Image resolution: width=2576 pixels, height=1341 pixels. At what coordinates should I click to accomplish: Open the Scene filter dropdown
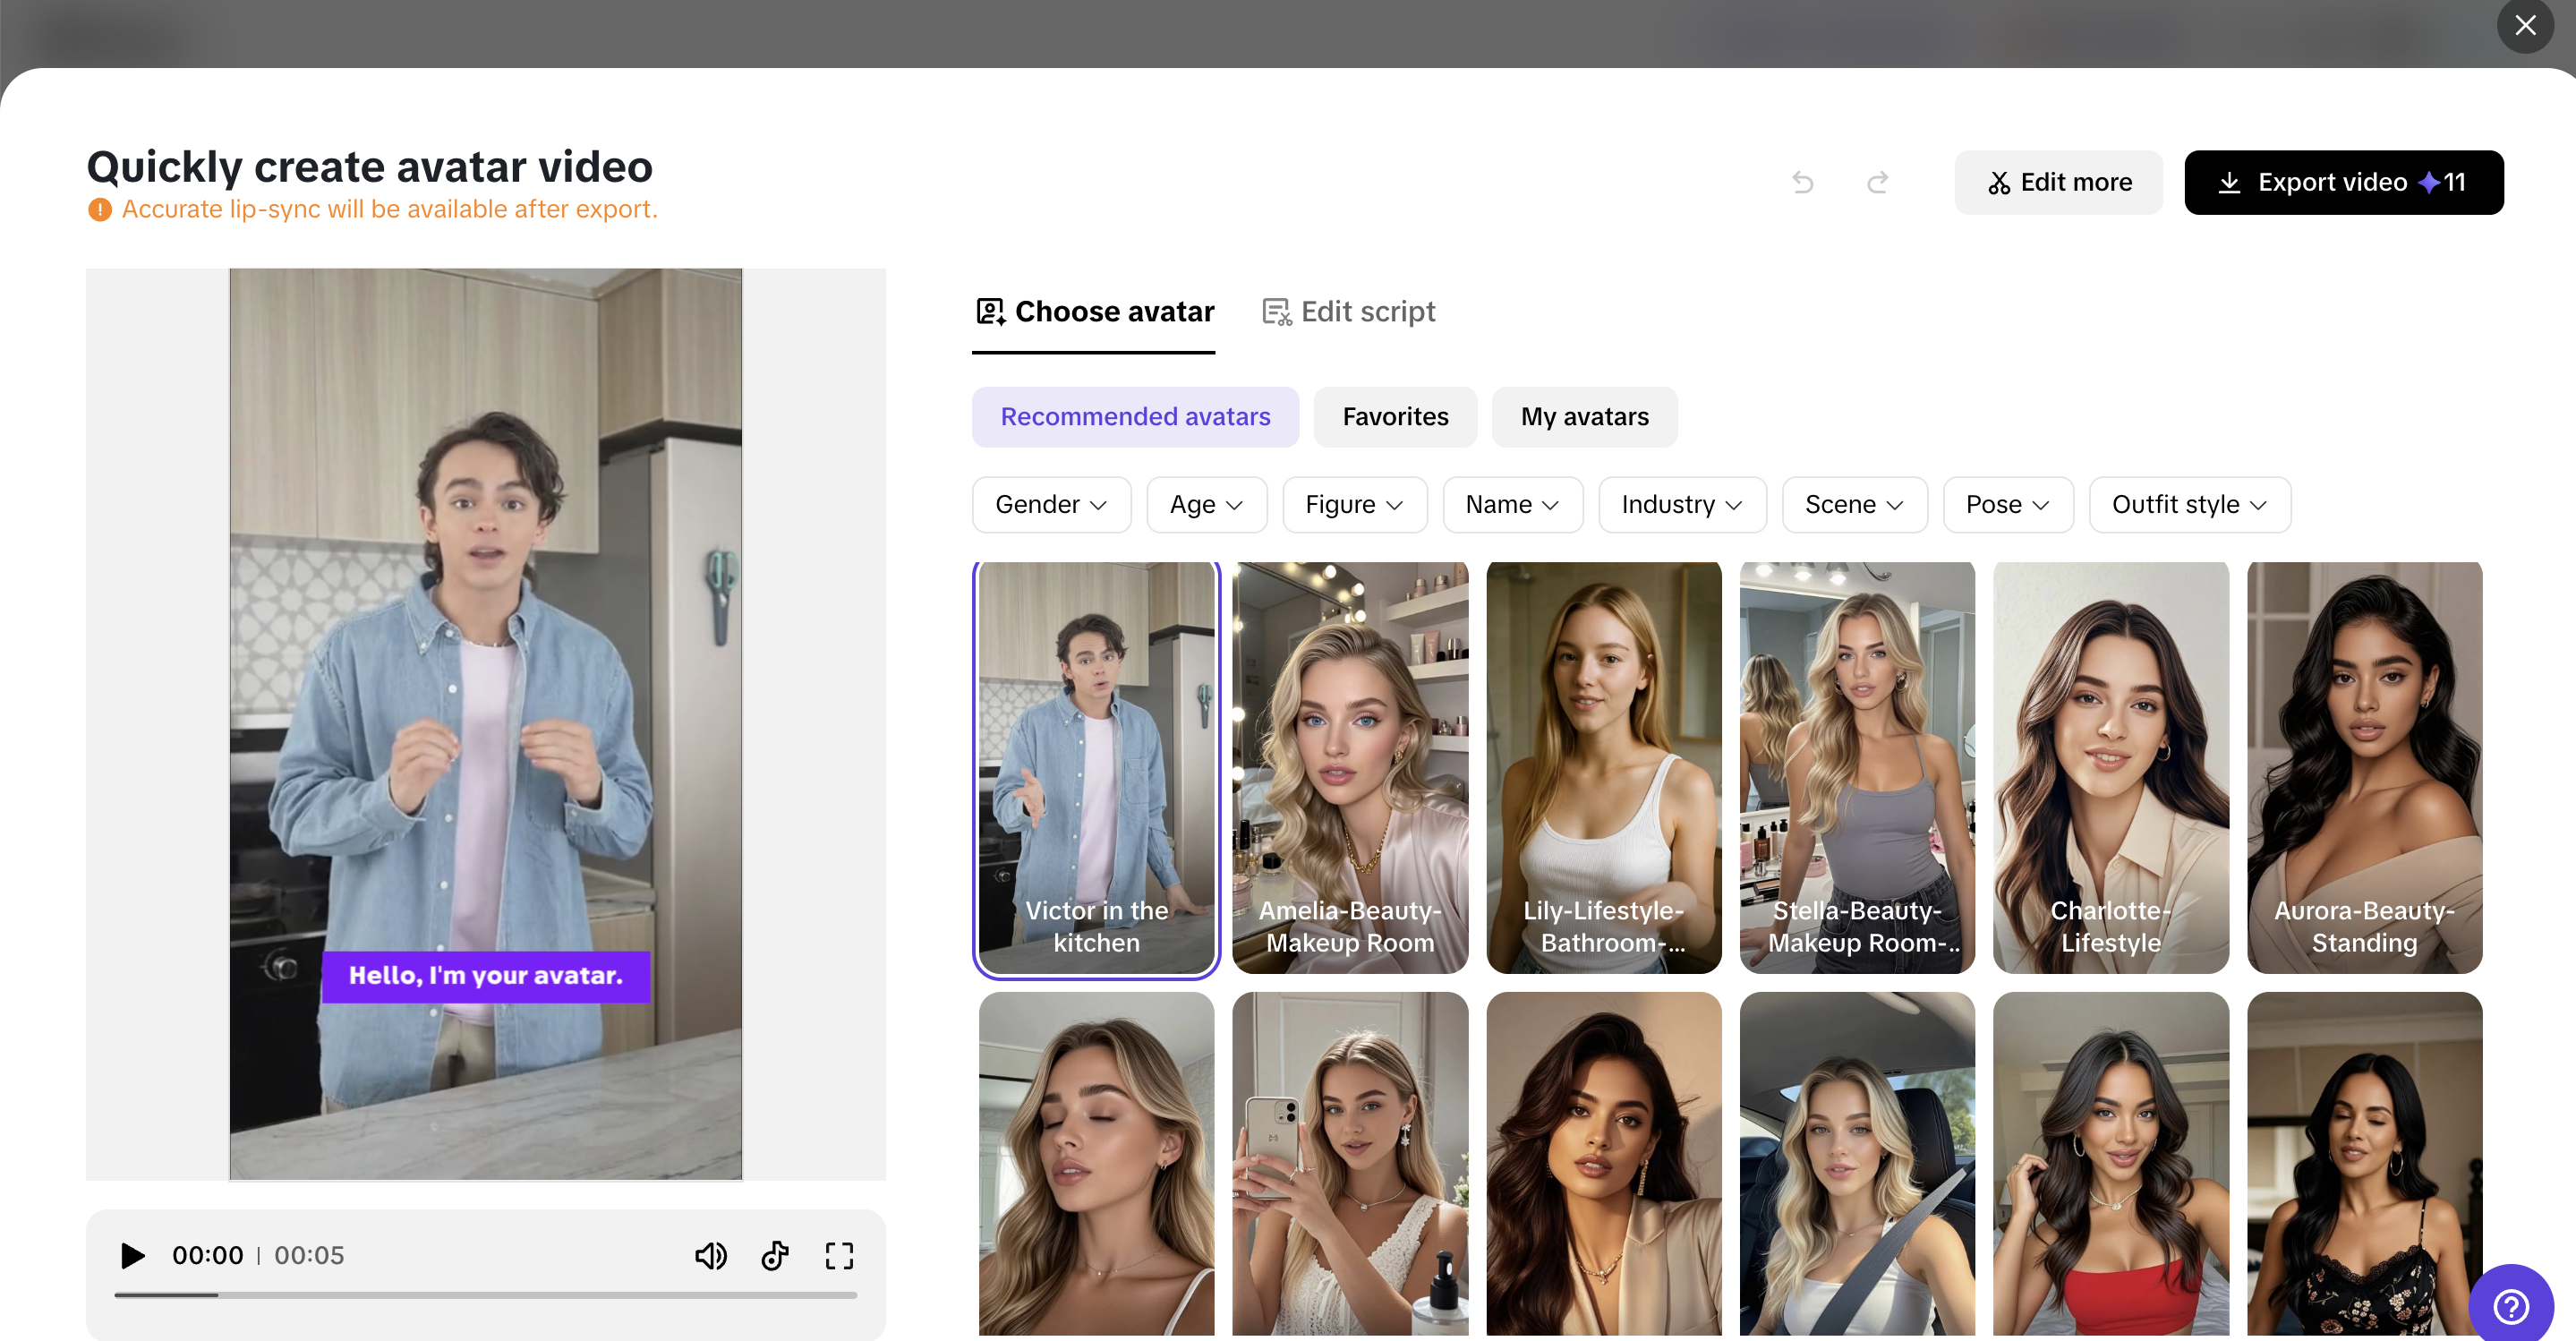[1855, 505]
